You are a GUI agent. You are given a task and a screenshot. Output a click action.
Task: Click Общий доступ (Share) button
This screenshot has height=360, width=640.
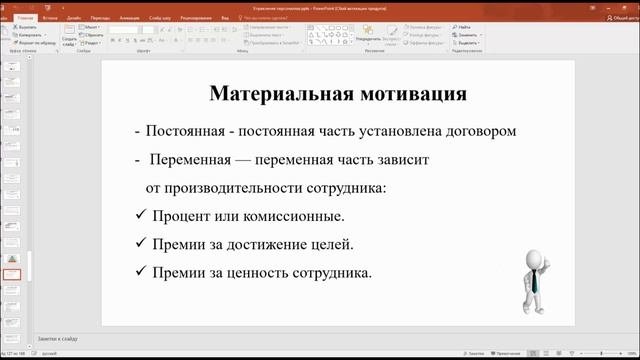click(x=623, y=18)
